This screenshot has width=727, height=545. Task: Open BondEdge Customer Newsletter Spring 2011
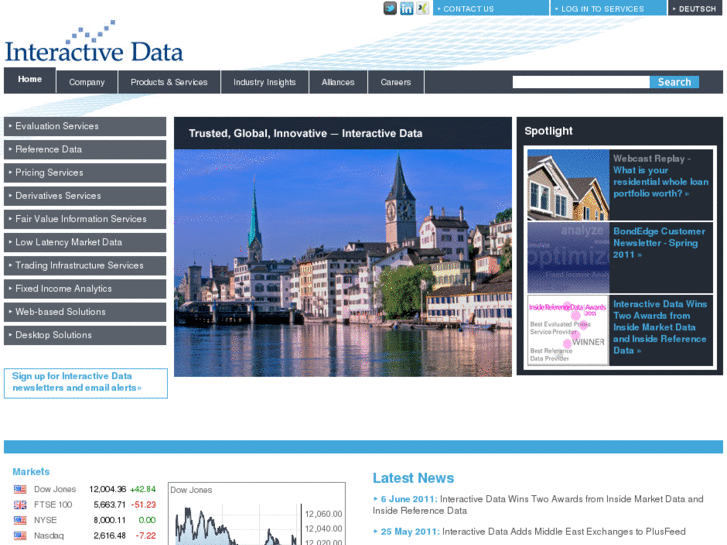[659, 243]
